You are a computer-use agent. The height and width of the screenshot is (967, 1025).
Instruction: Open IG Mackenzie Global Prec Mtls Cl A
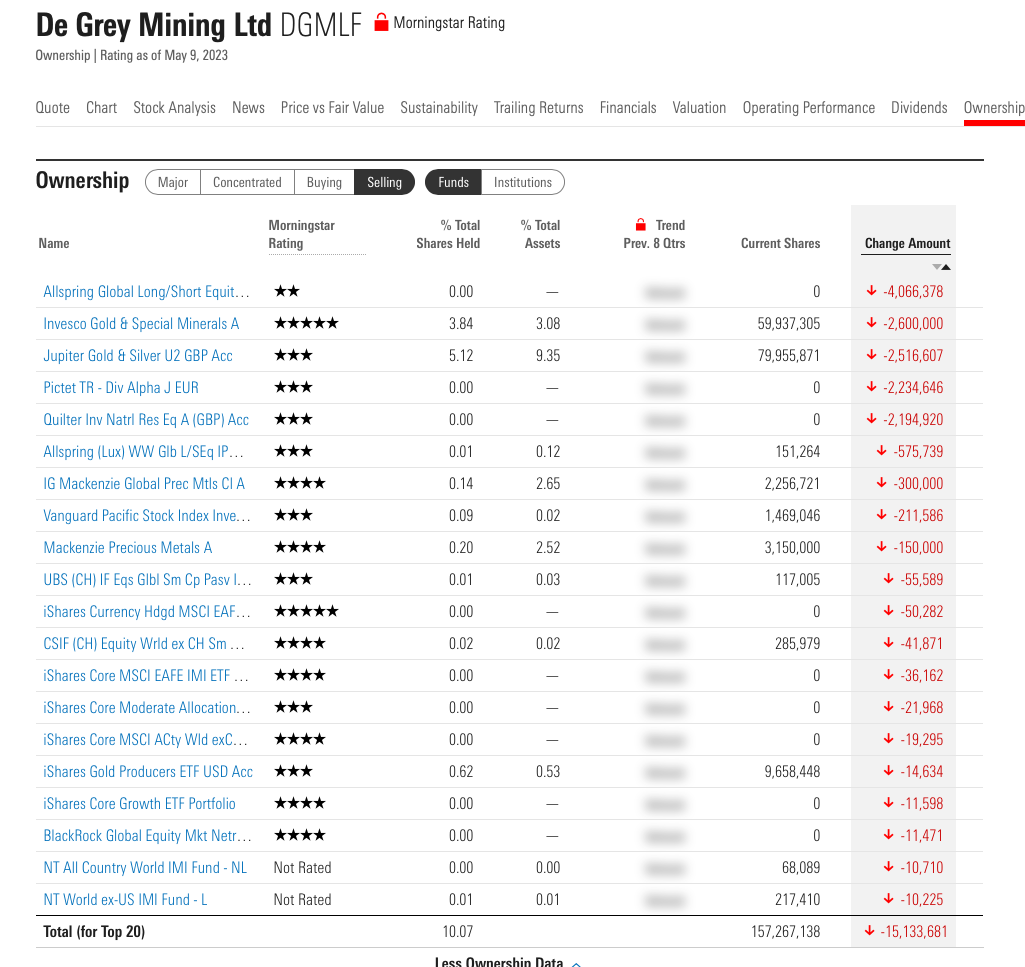[x=144, y=484]
